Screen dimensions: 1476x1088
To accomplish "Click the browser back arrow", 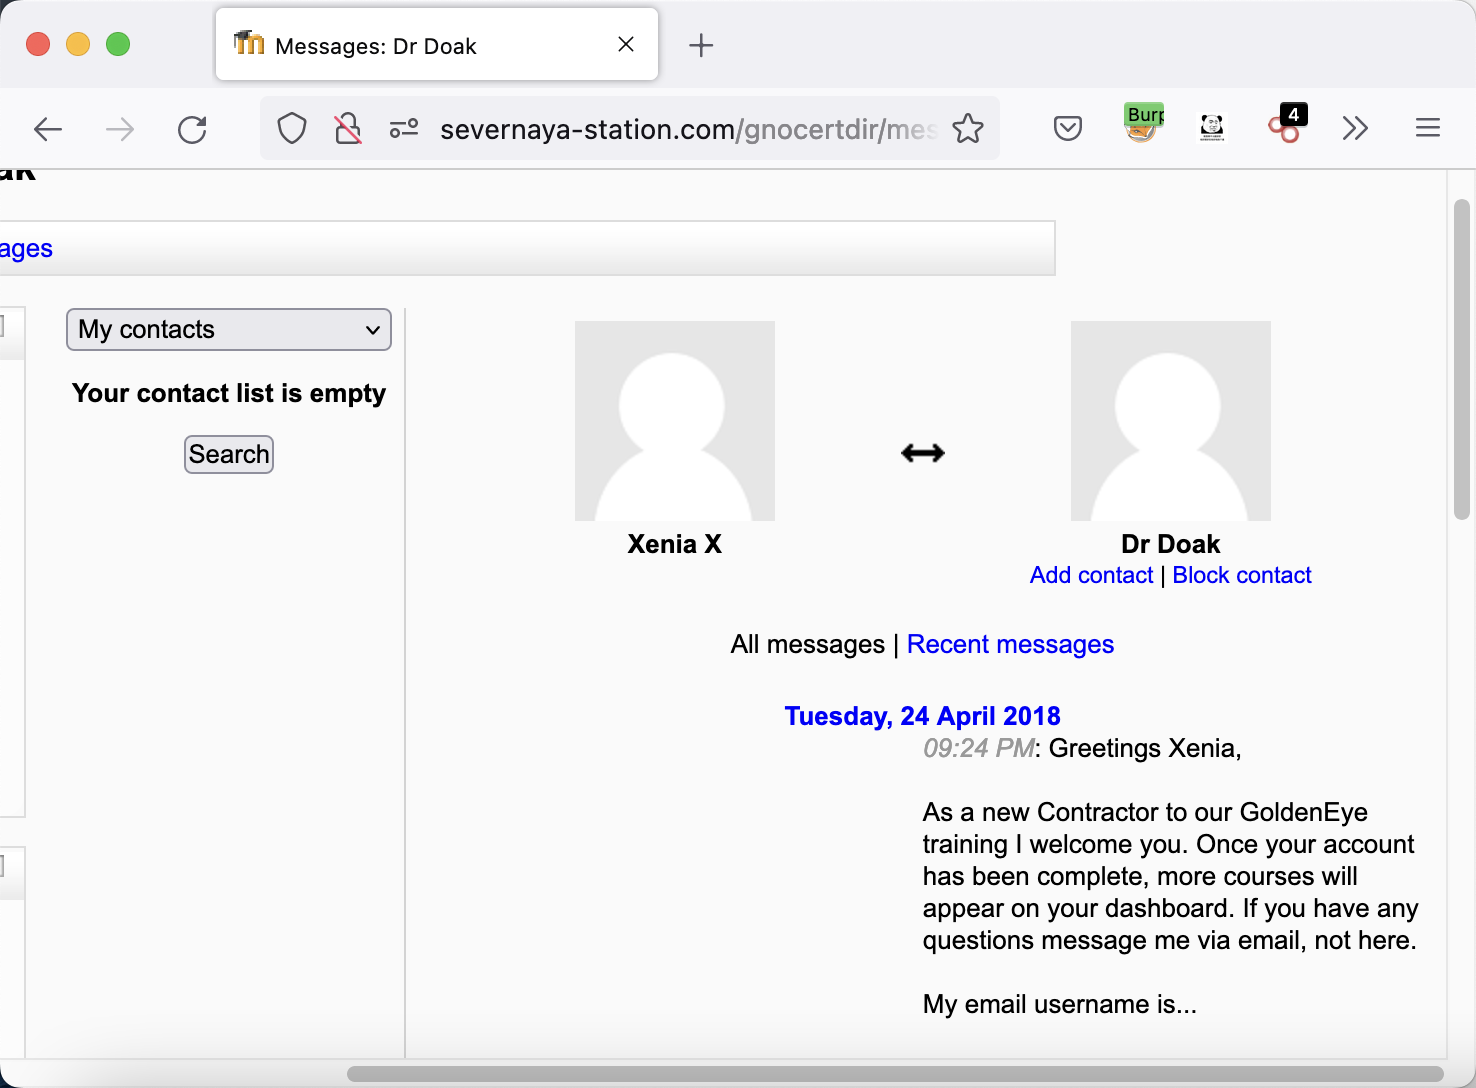I will click(x=48, y=129).
